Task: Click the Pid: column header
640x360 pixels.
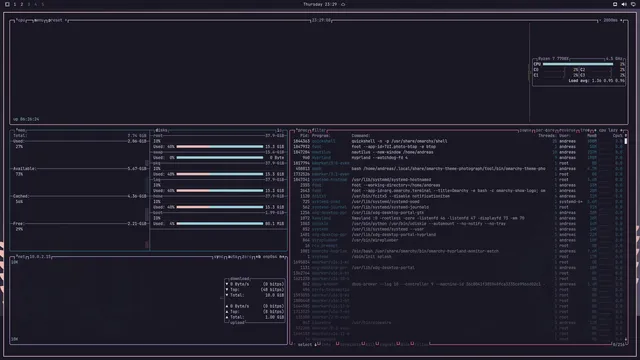Action: [x=304, y=136]
